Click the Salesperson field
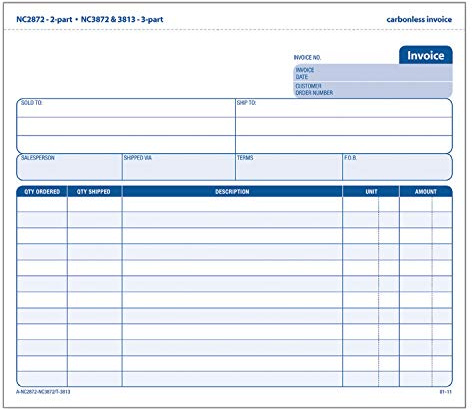Image resolution: width=472 pixels, height=409 pixels. click(69, 167)
